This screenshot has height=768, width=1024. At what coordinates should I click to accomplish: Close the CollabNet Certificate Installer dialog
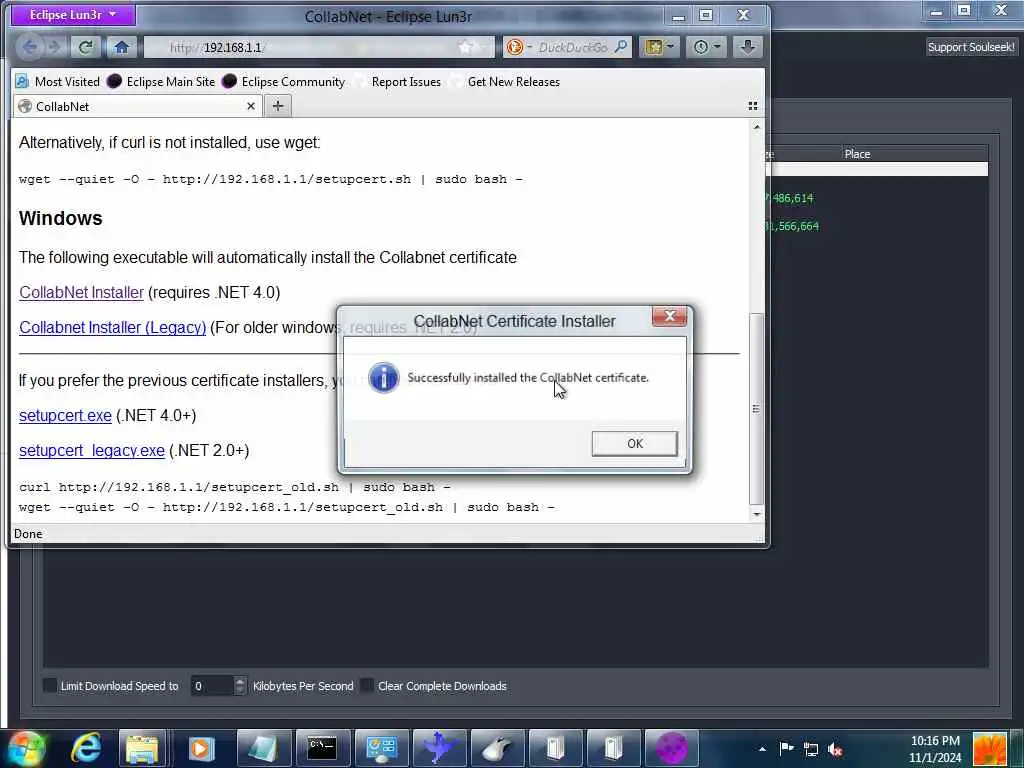(x=669, y=317)
